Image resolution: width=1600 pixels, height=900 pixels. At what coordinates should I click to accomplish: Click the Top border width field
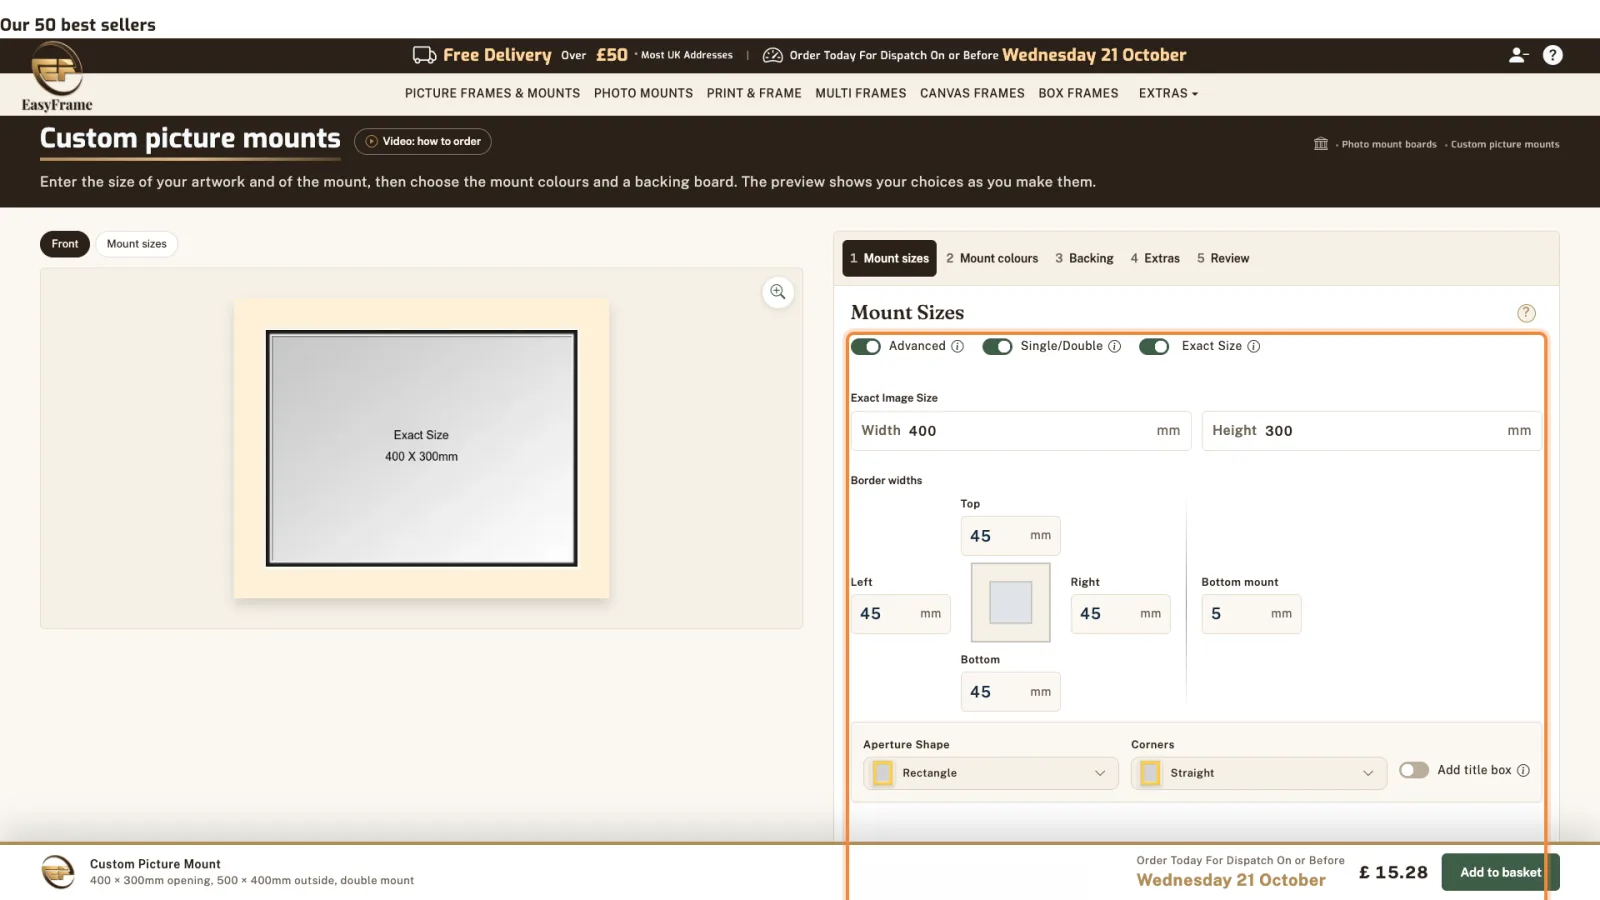[1010, 536]
